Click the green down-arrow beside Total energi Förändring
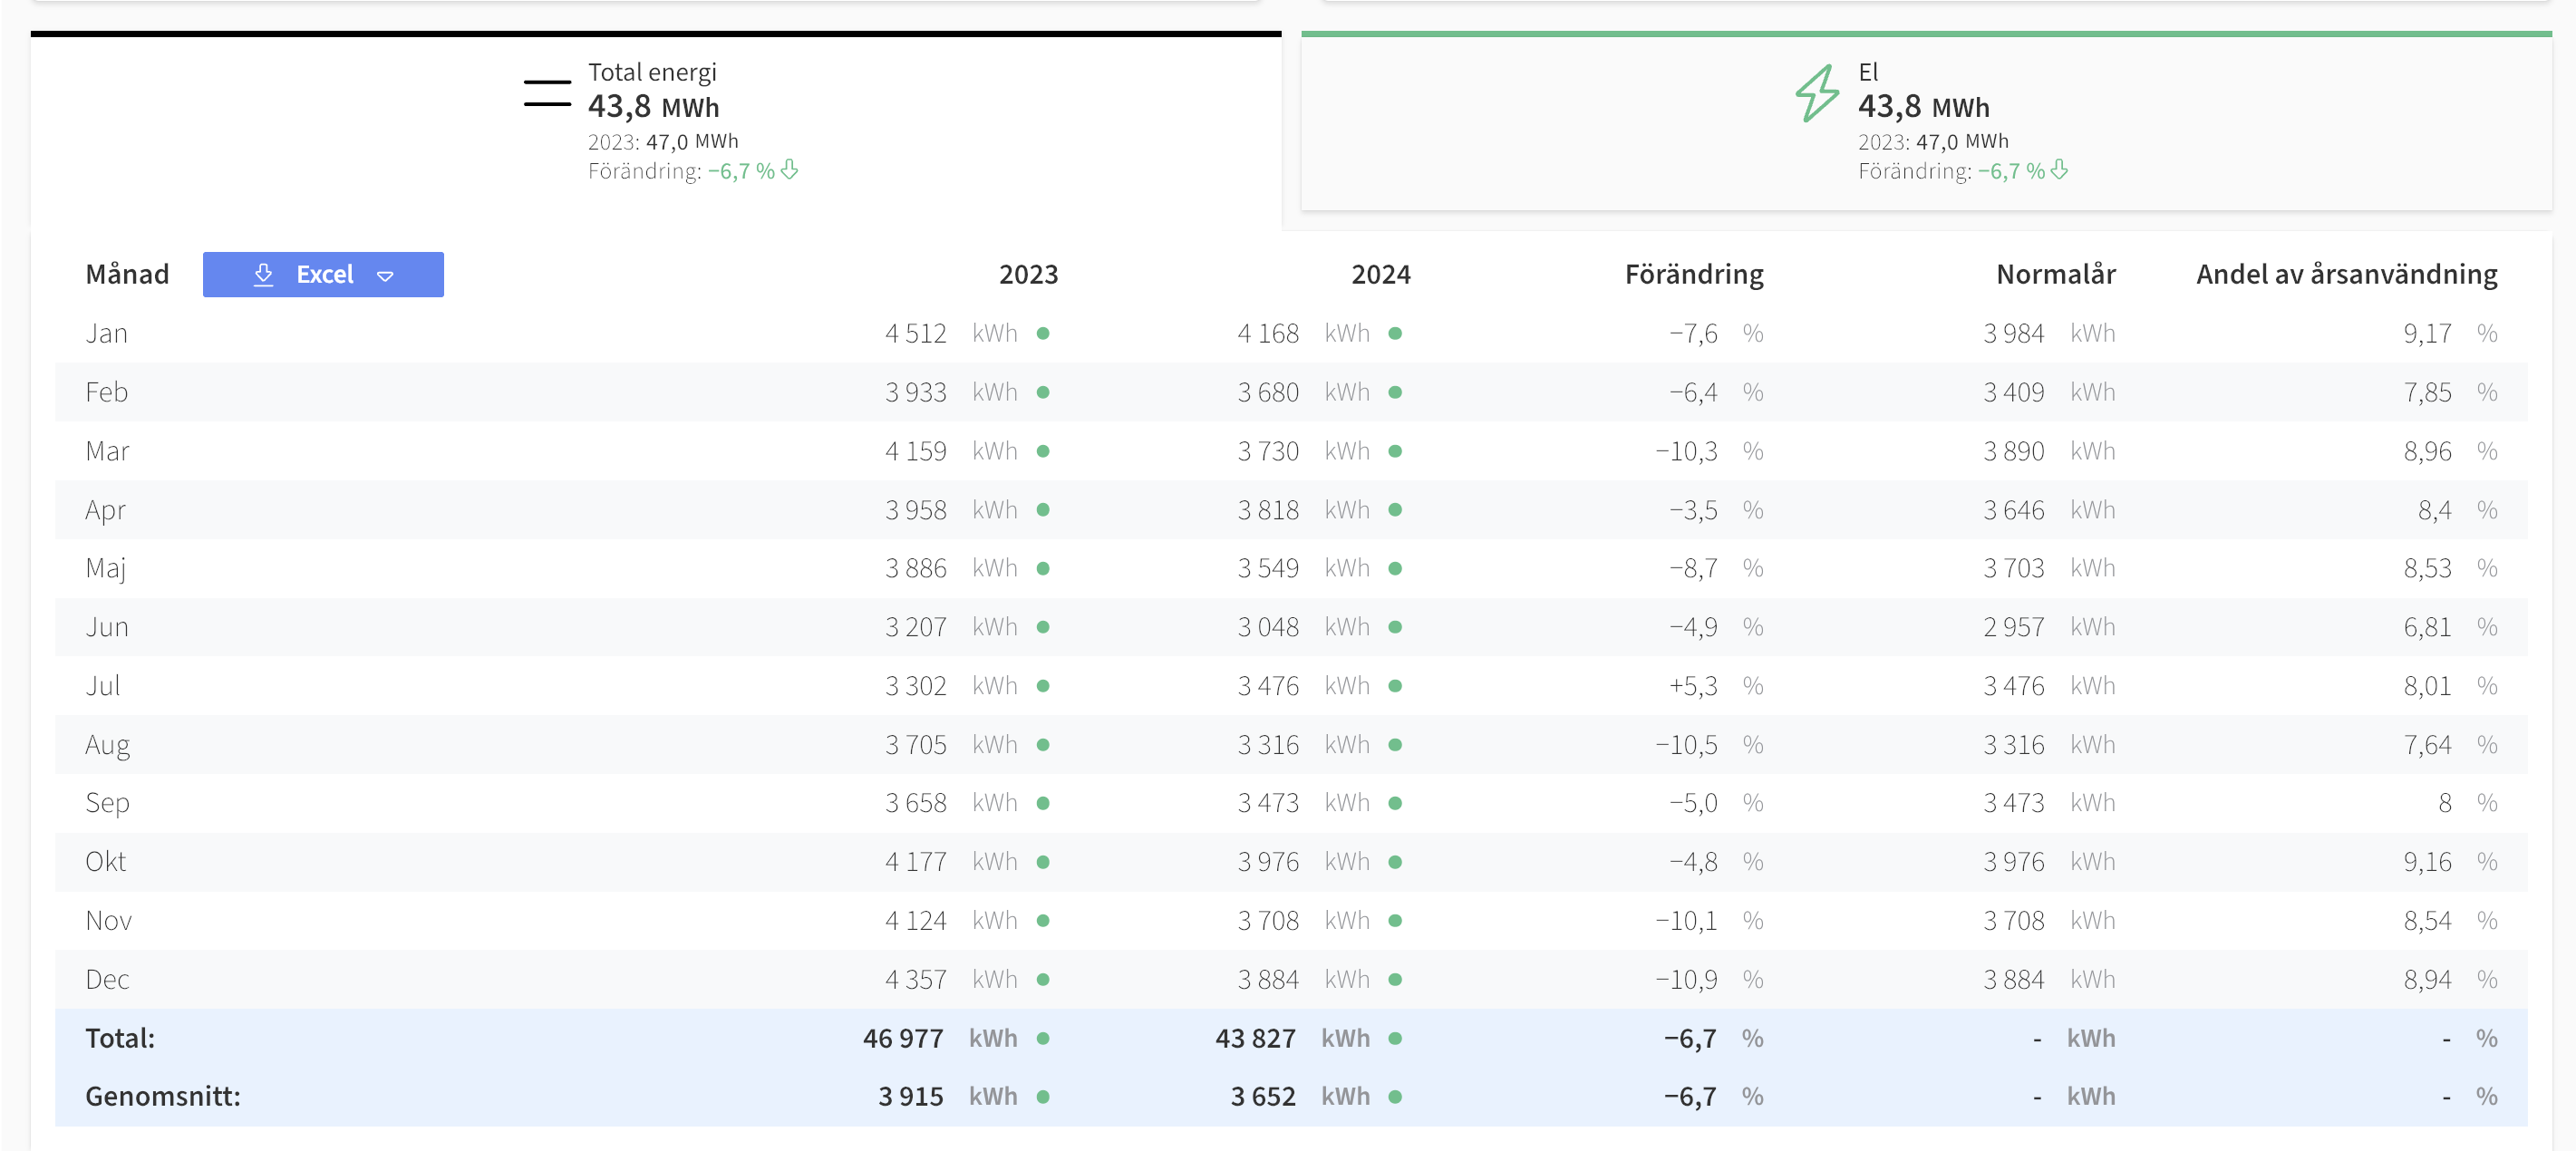This screenshot has height=1151, width=2576. (789, 170)
